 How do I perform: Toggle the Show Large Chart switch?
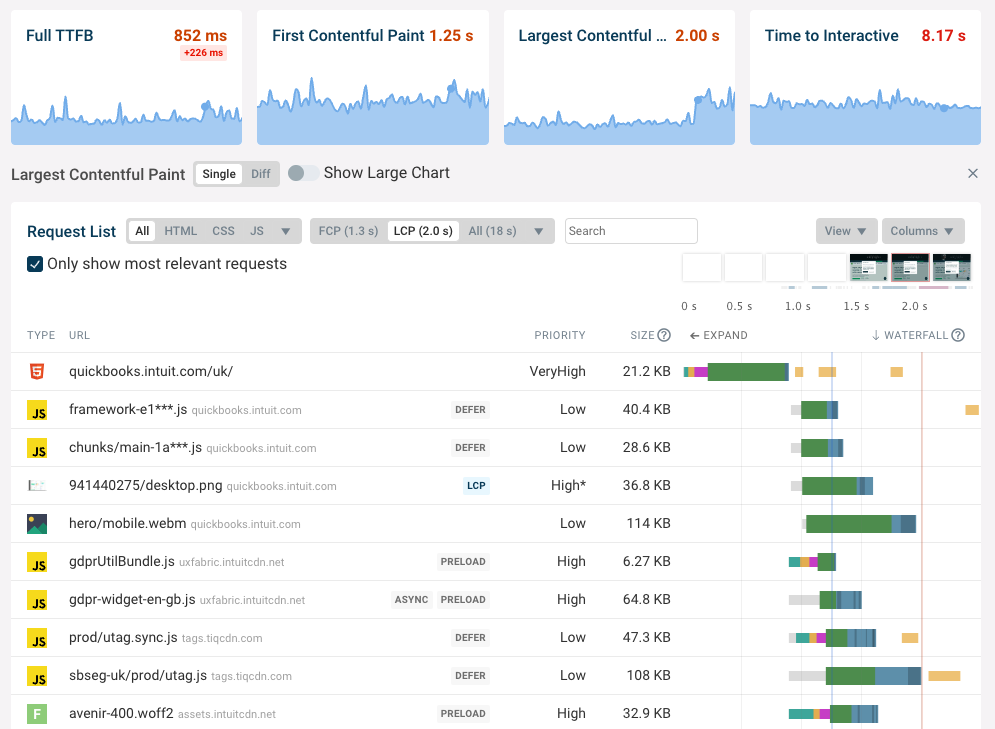(x=303, y=173)
